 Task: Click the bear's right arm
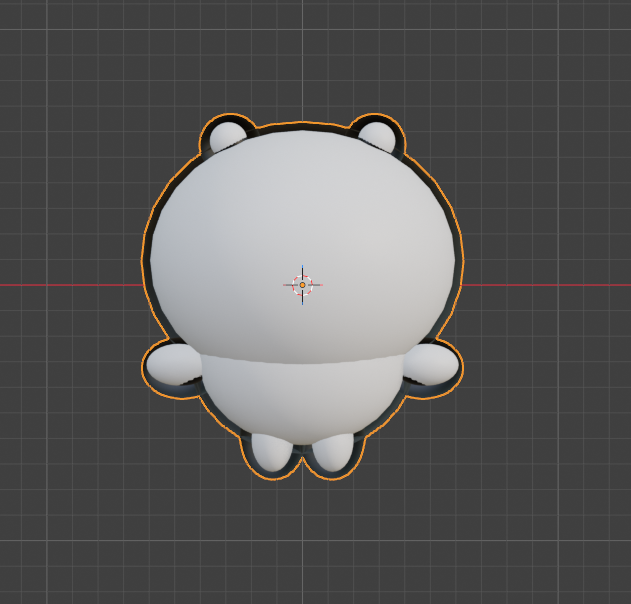pos(431,363)
